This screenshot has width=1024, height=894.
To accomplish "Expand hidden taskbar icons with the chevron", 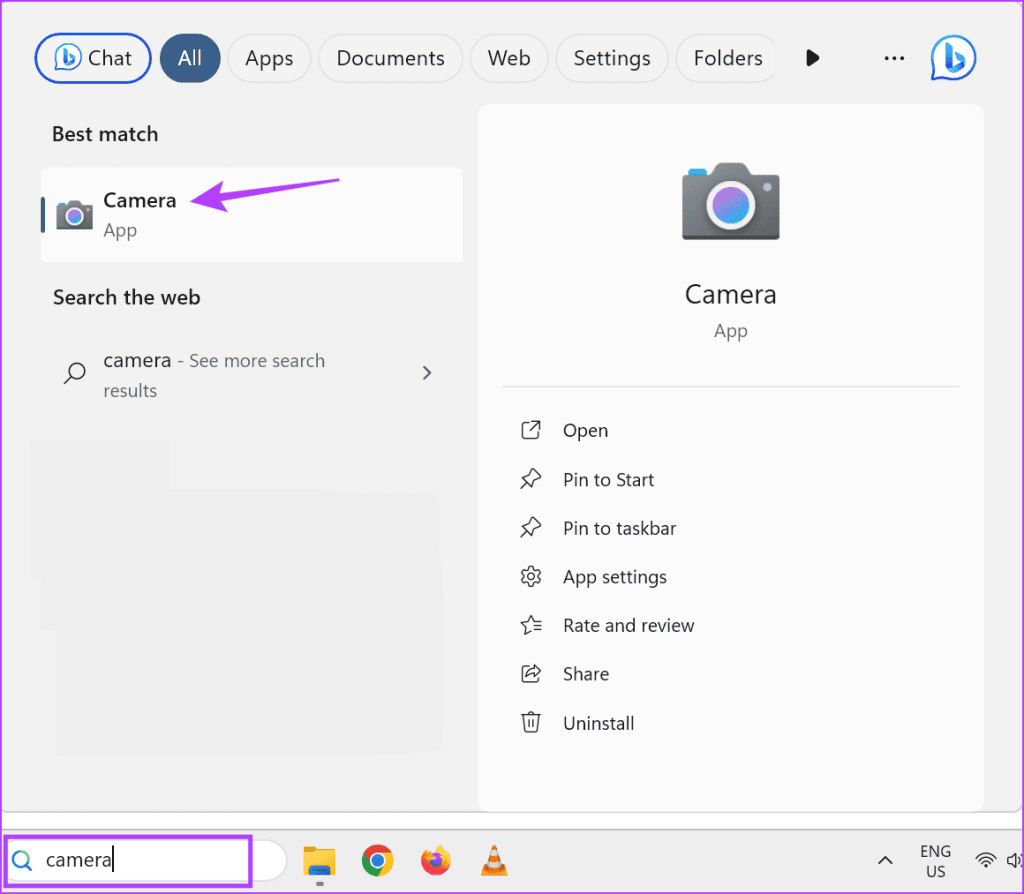I will 884,859.
